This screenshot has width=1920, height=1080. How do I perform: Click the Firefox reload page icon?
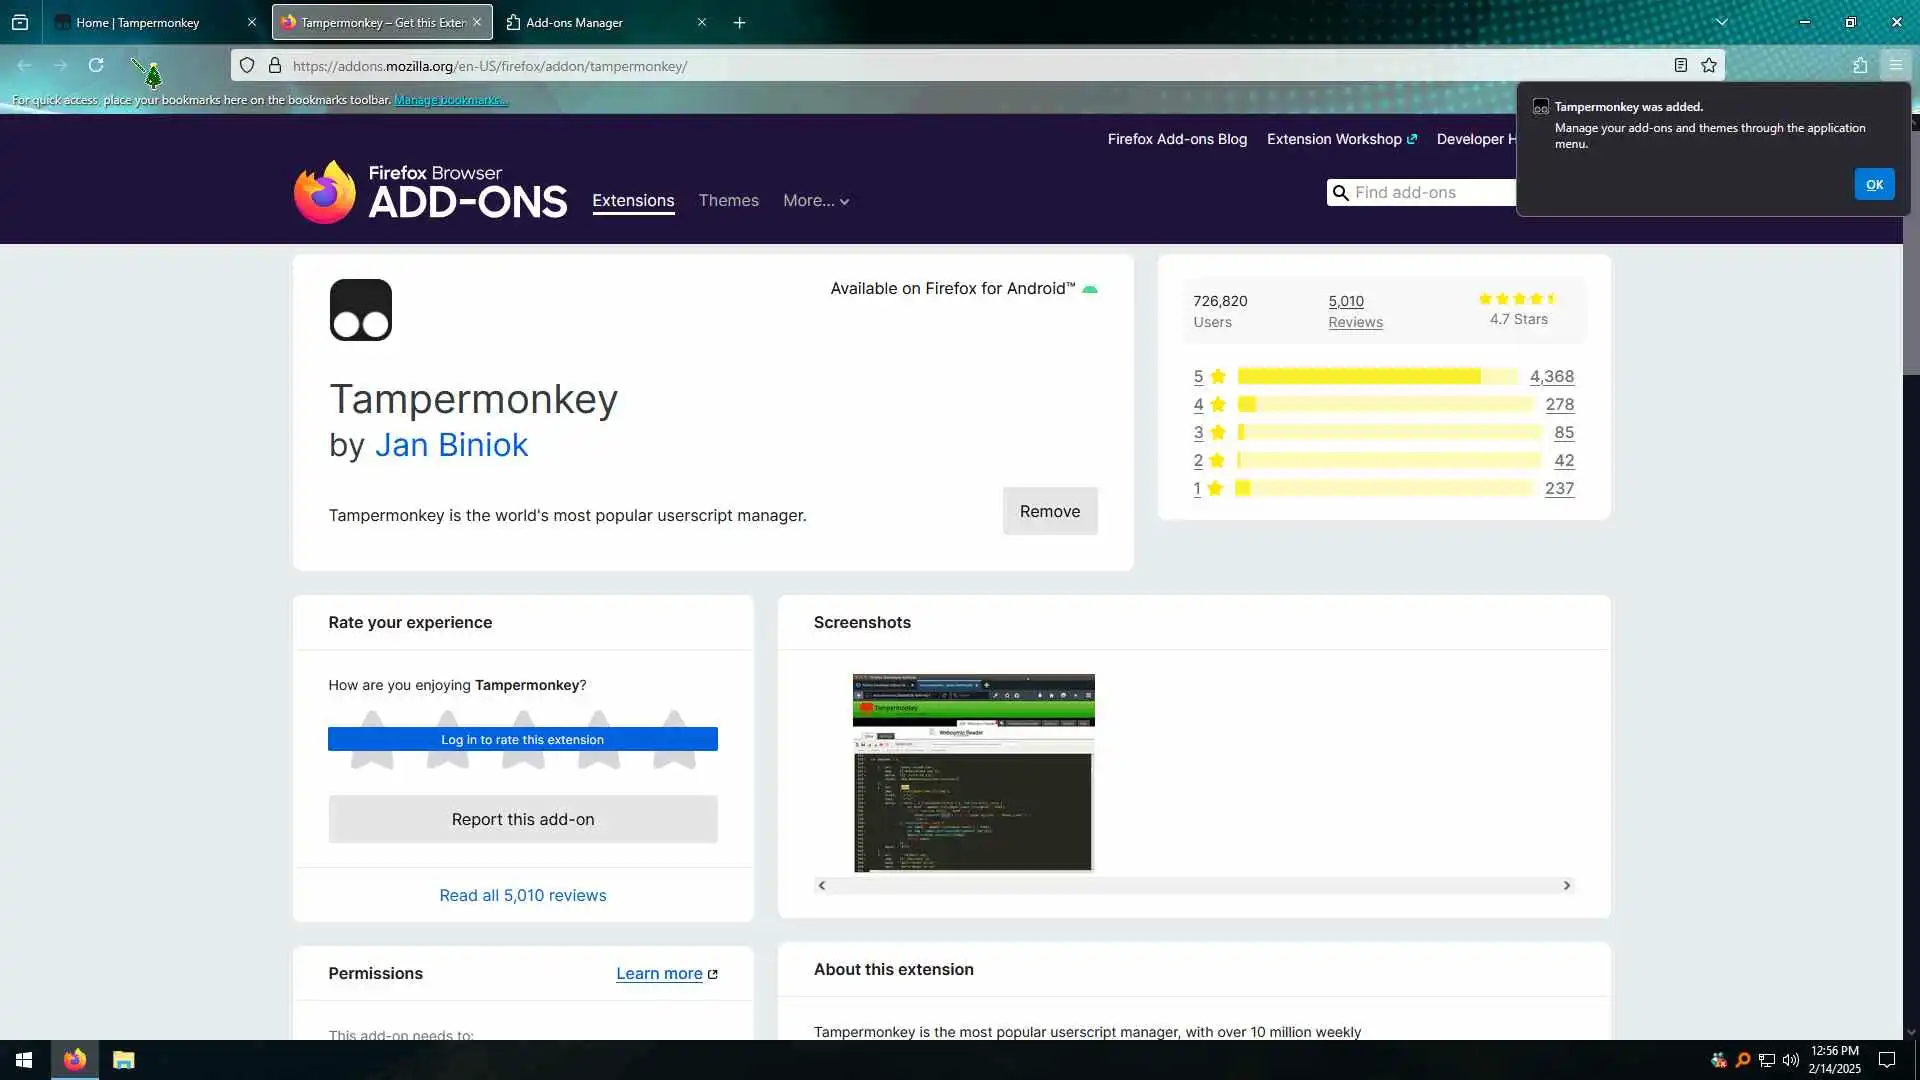[x=96, y=66]
